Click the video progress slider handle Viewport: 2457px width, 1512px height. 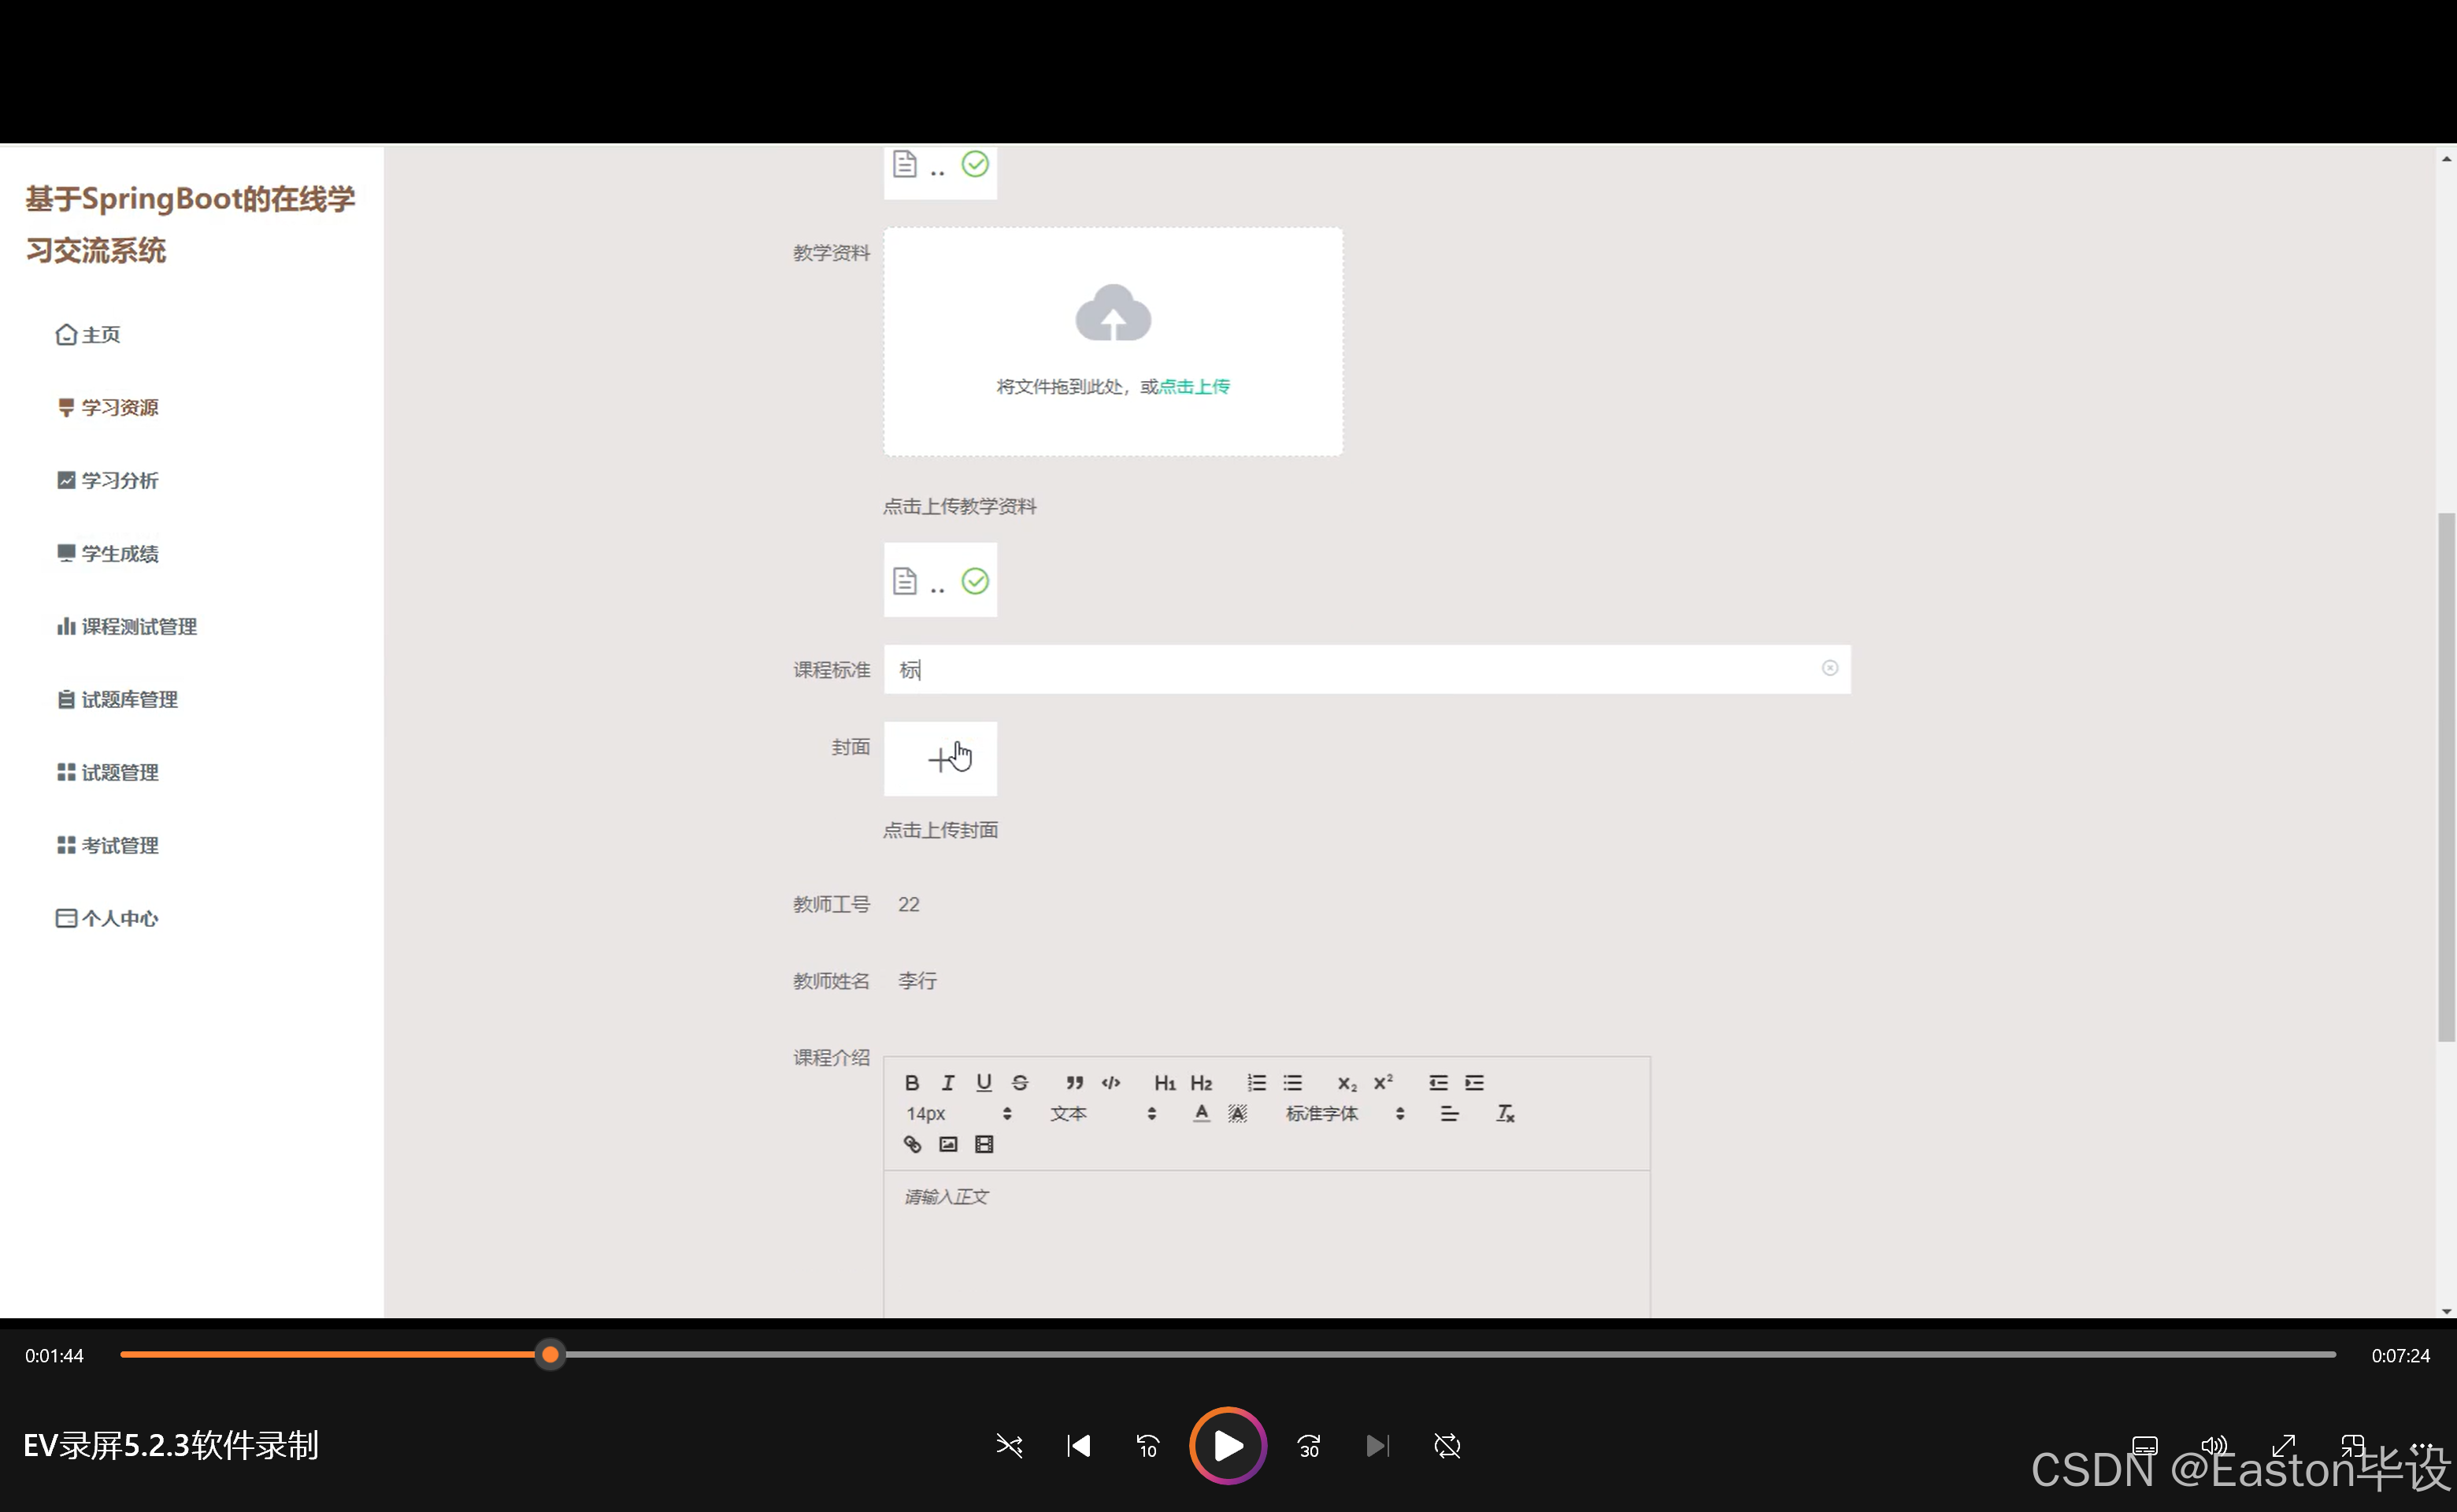tap(550, 1355)
